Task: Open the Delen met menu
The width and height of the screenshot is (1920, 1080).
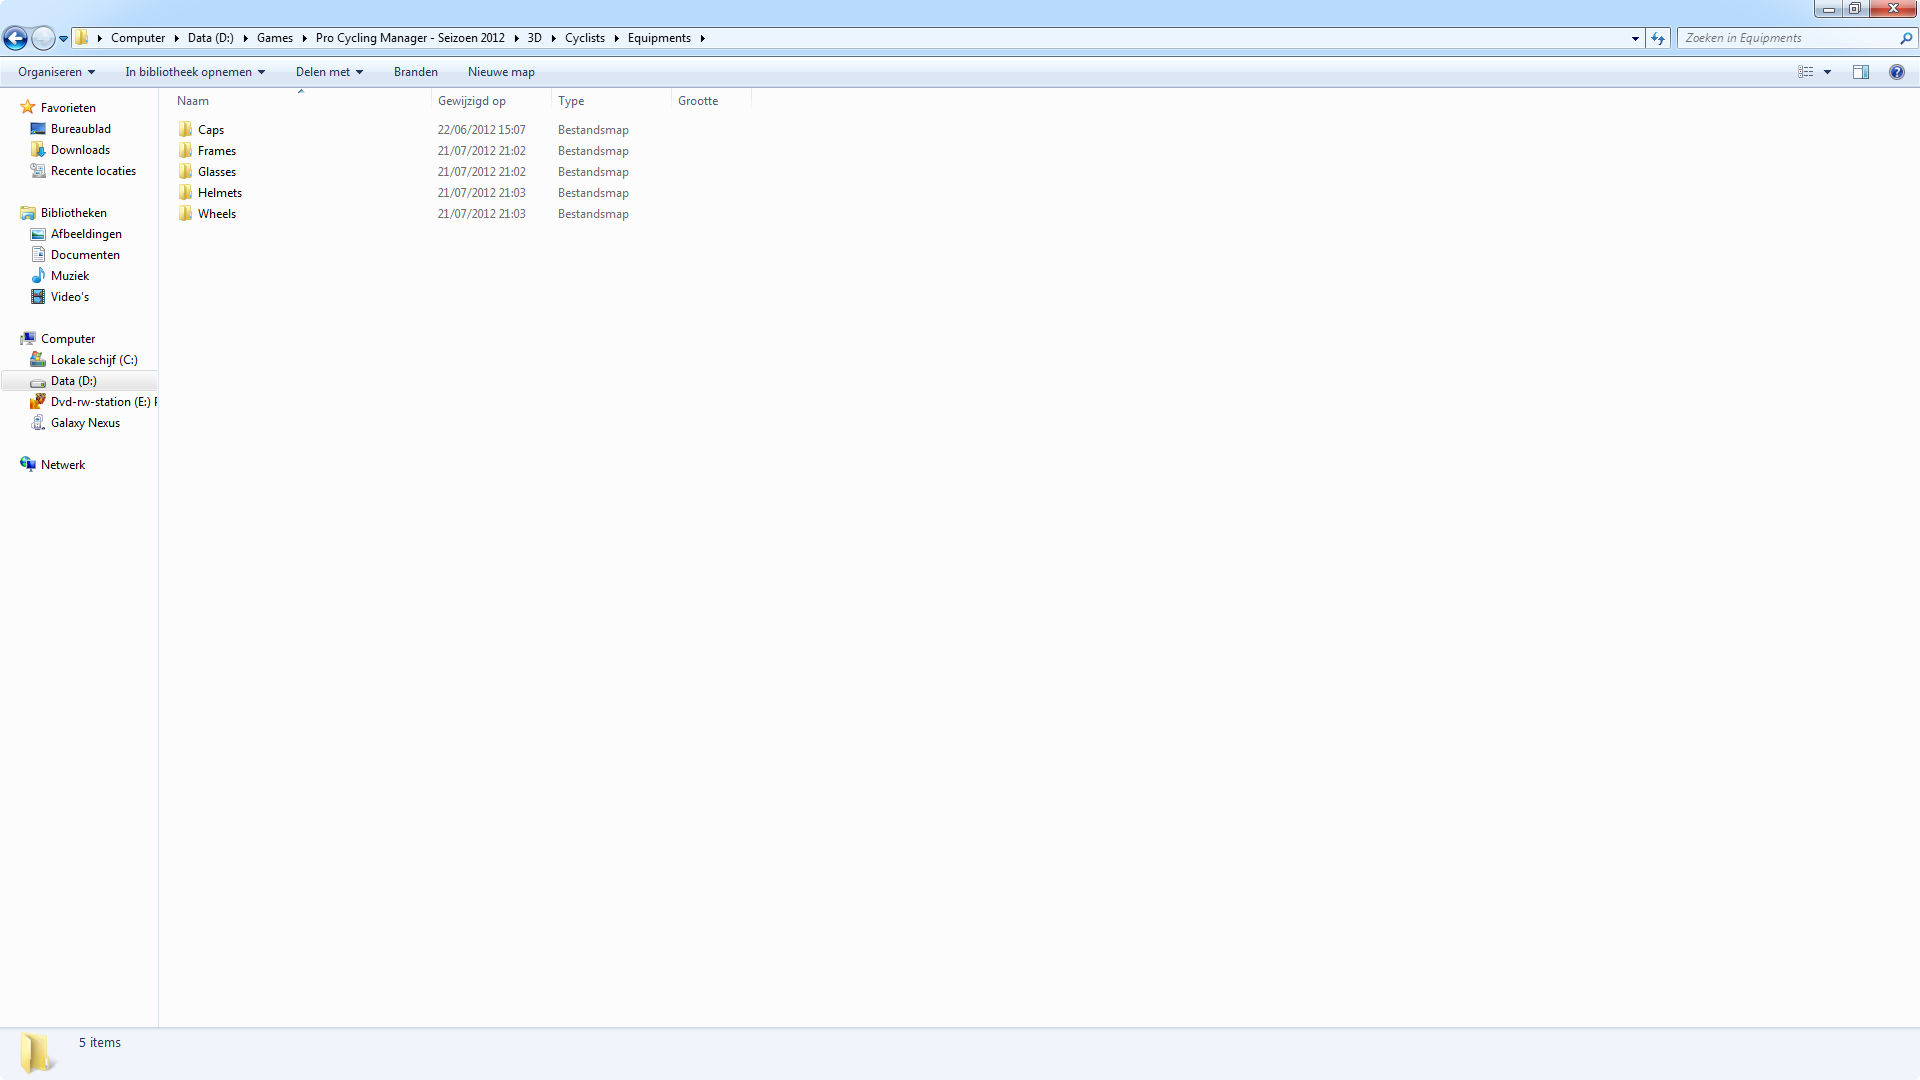Action: 329,72
